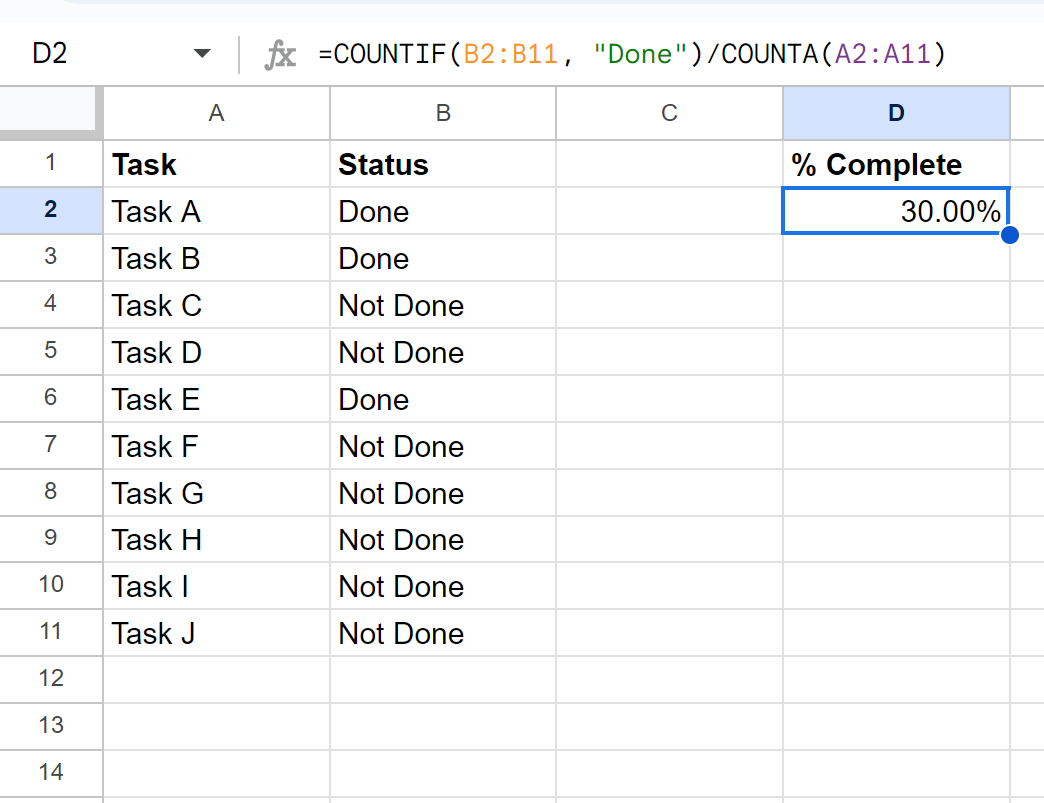Select the 'Task H' cell
The image size is (1044, 803).
coord(216,539)
